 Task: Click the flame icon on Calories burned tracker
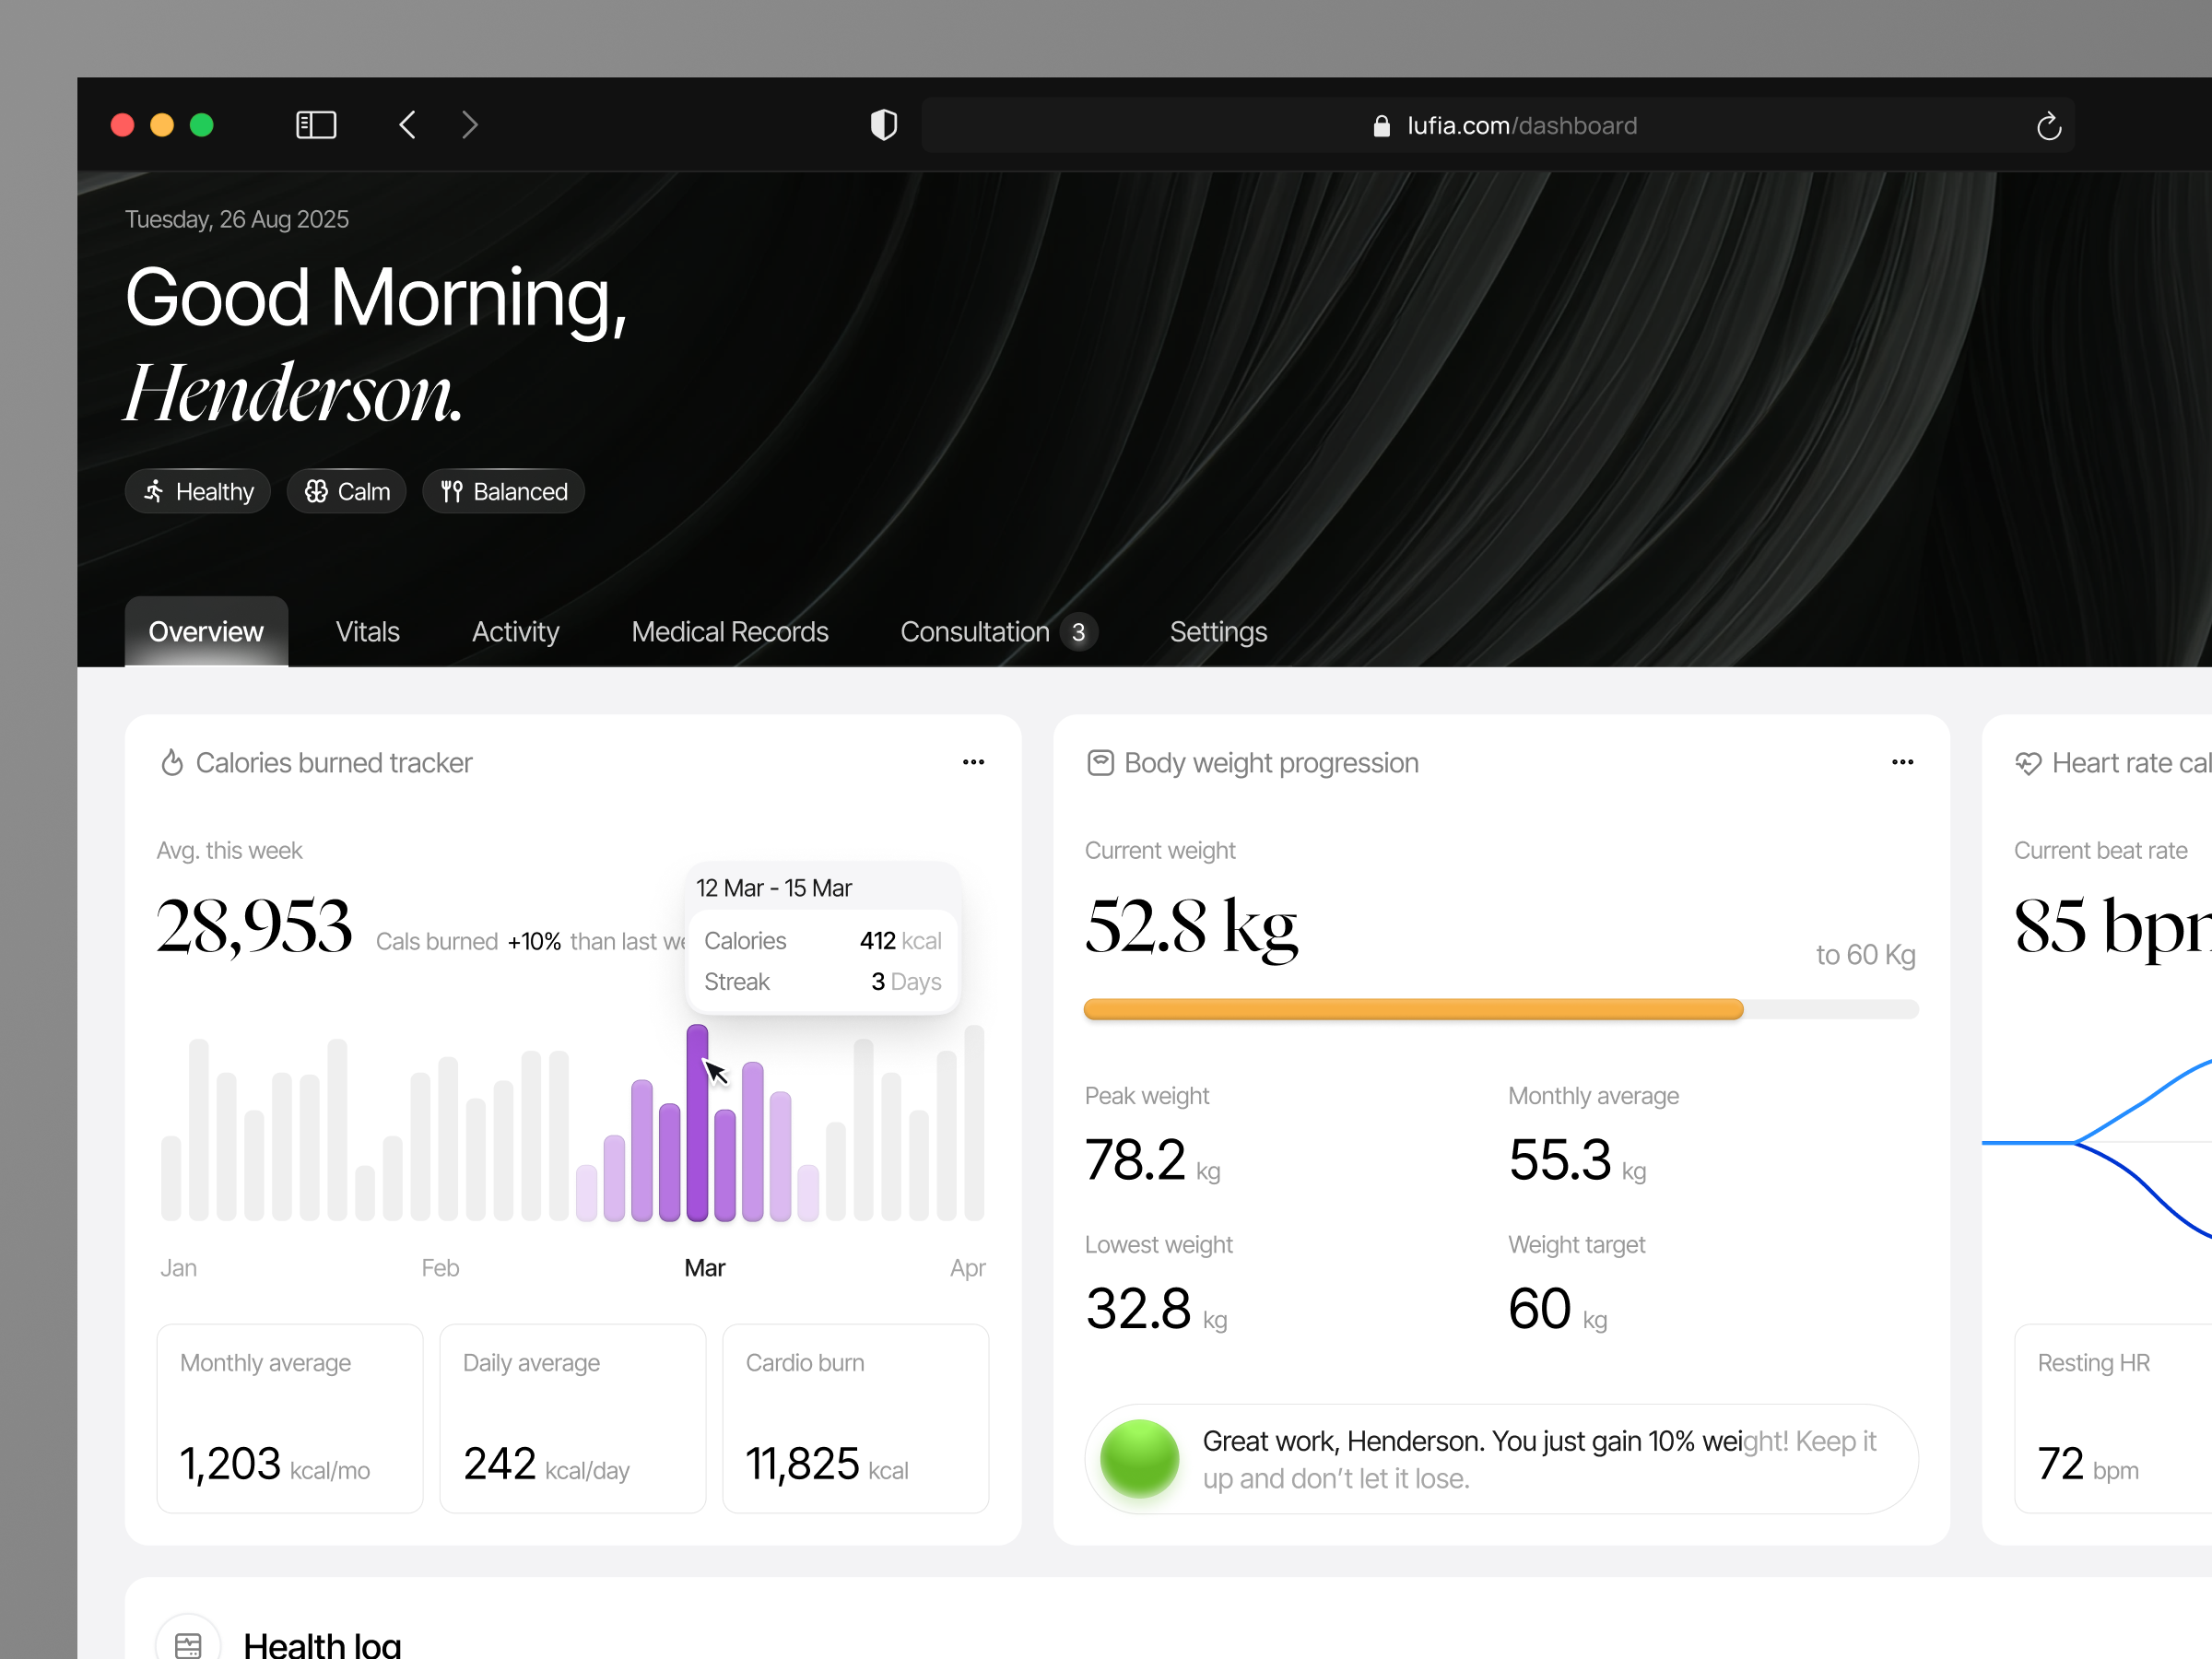(173, 762)
